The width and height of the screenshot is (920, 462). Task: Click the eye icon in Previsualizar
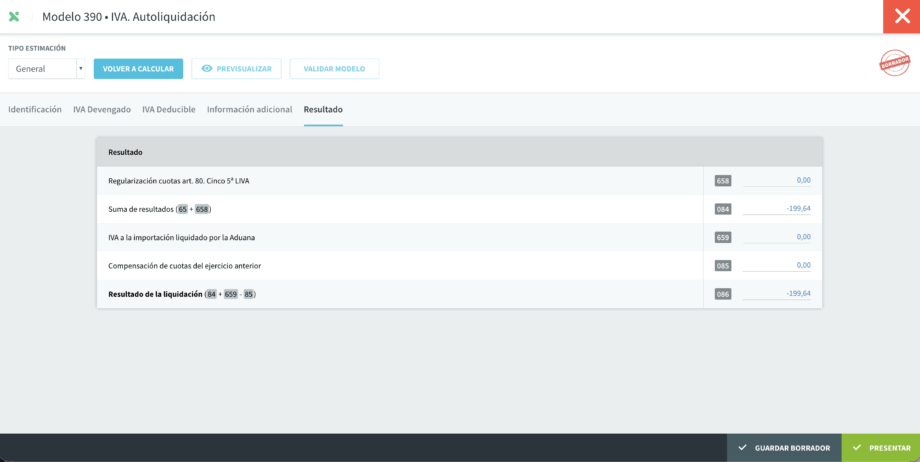pos(207,69)
